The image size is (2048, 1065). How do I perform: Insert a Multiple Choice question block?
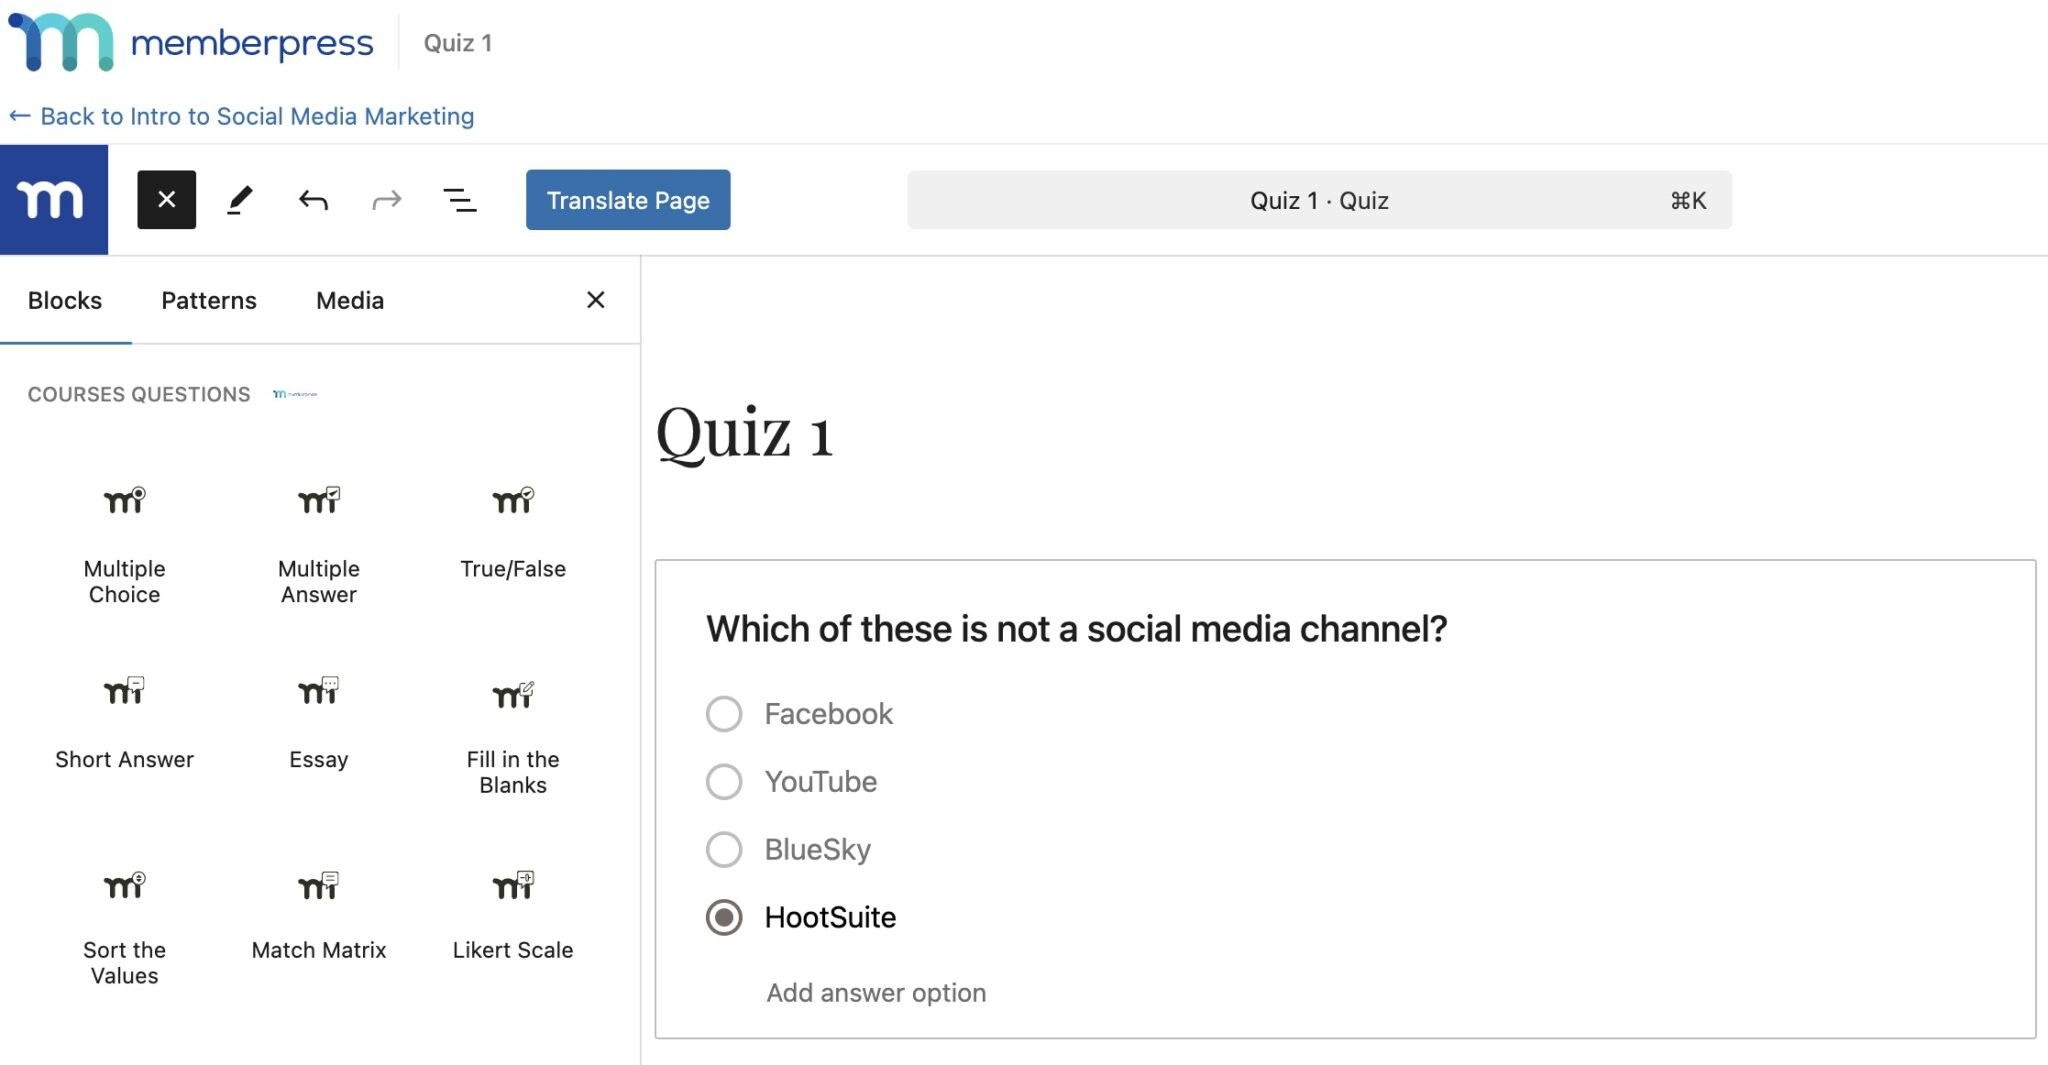coord(123,540)
